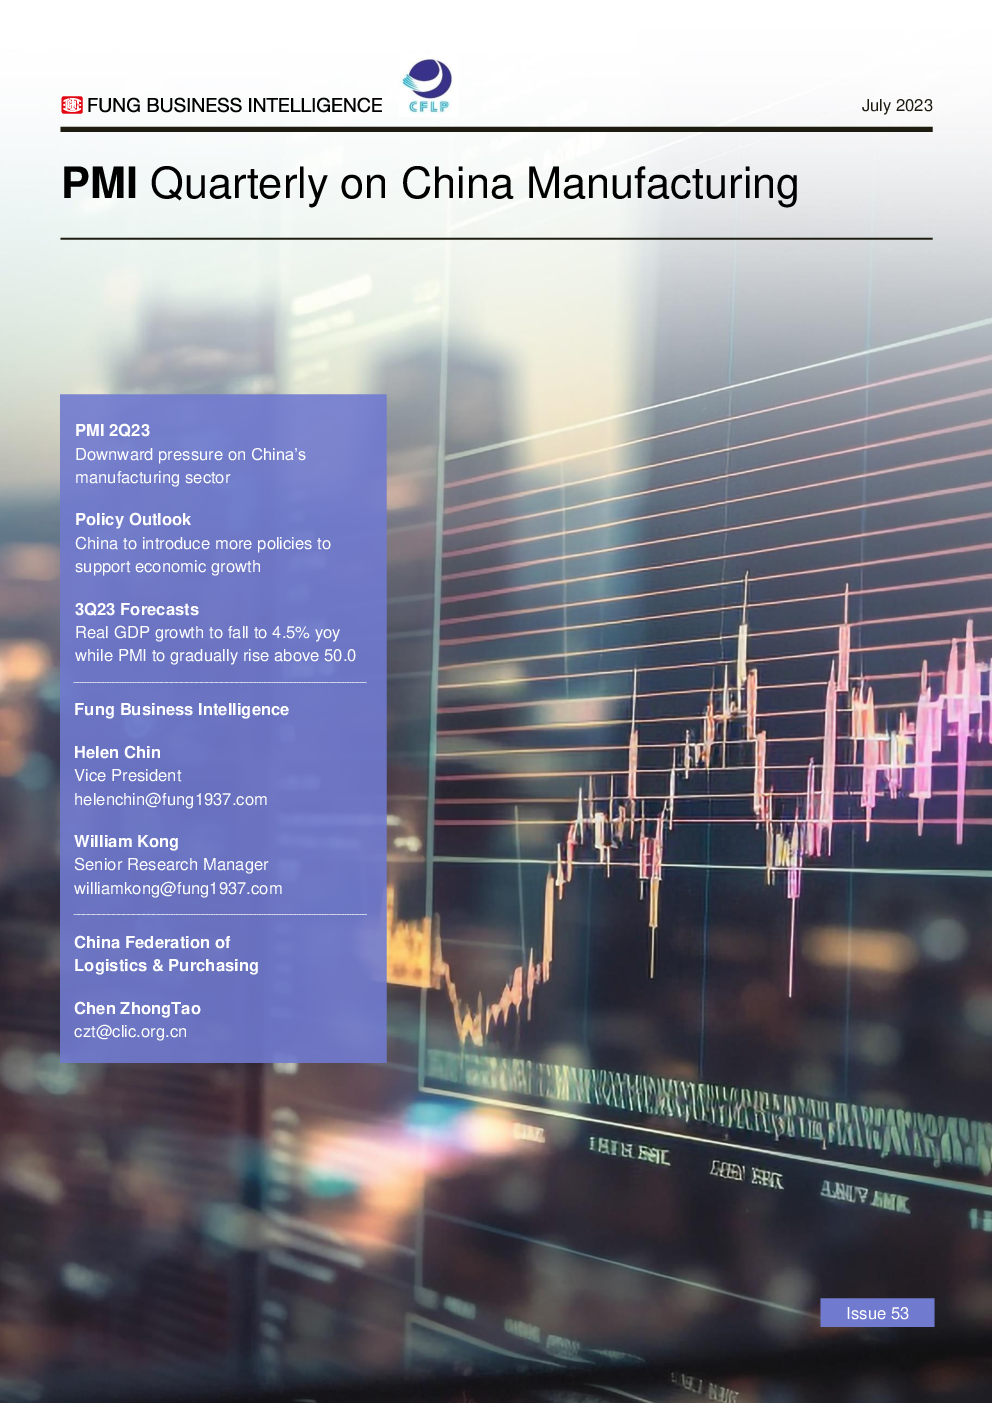Click the Downward pressure on China's manufacturing text
The height and width of the screenshot is (1403, 992).
pyautogui.click(x=190, y=466)
